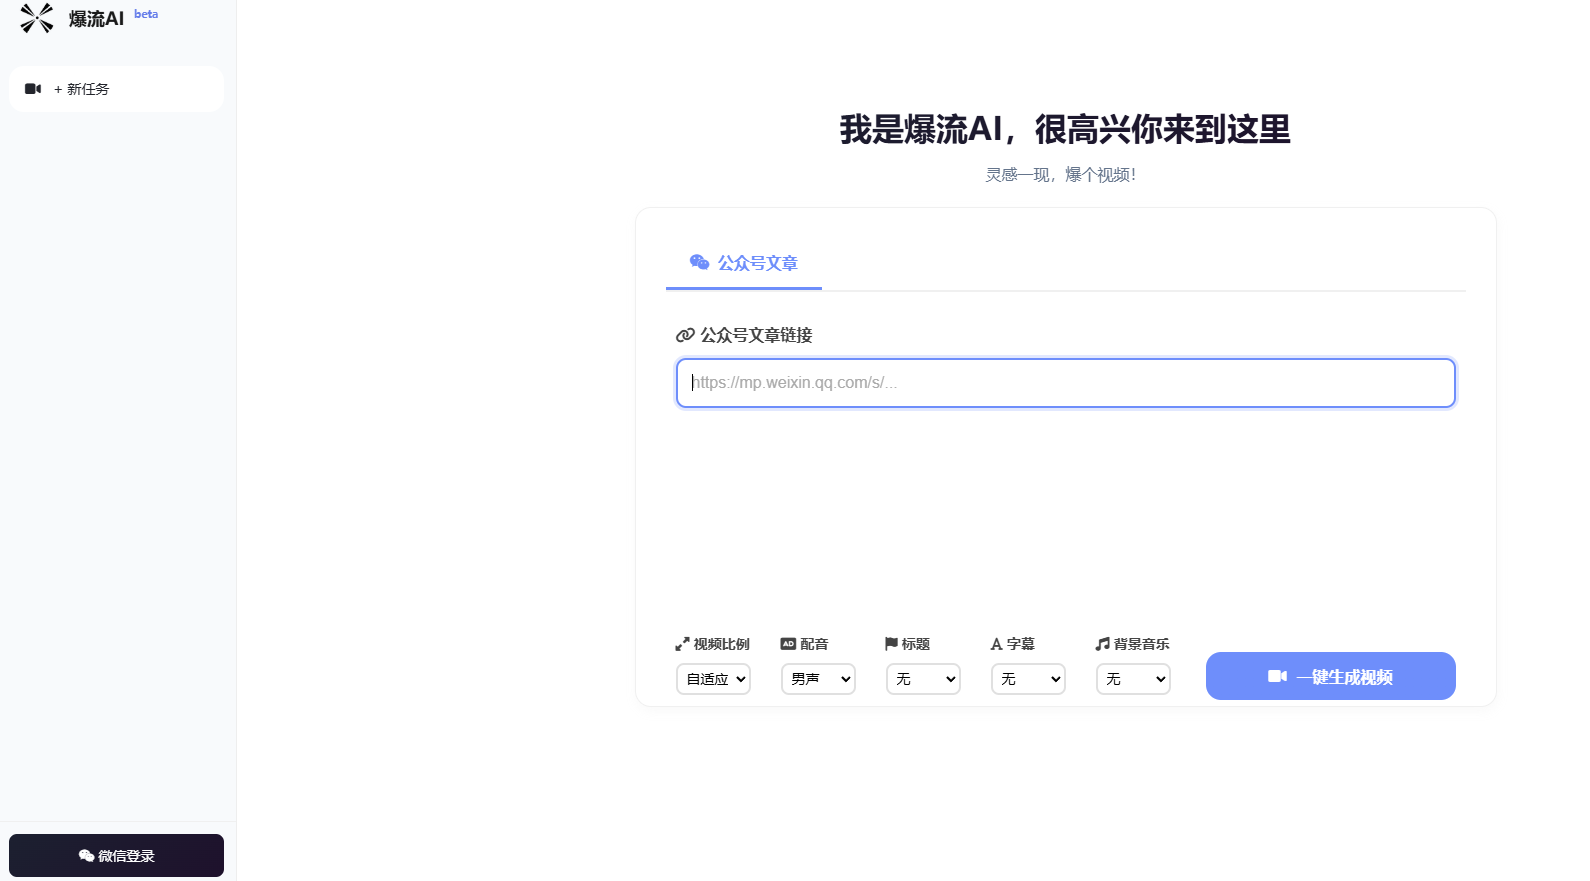Image resolution: width=1590 pixels, height=881 pixels.
Task: Click the 视频比例 label text
Action: pos(721,644)
